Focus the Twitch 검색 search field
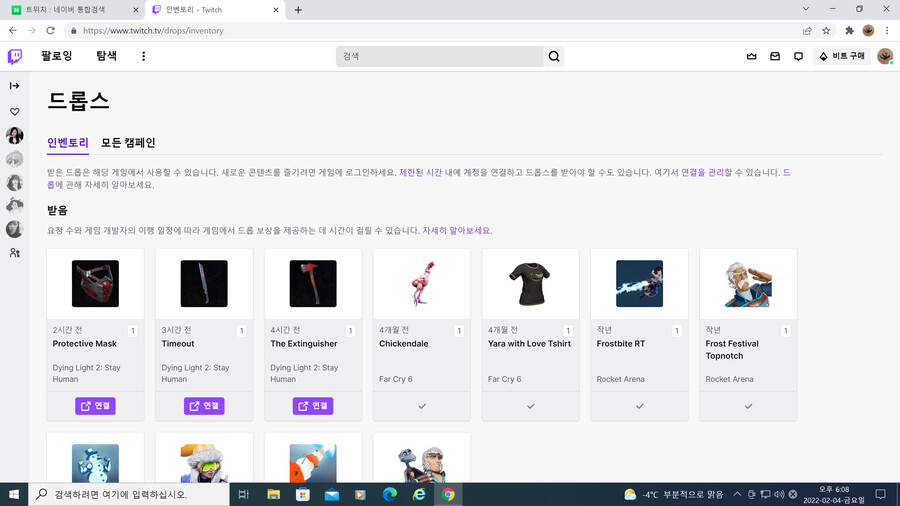 [440, 57]
